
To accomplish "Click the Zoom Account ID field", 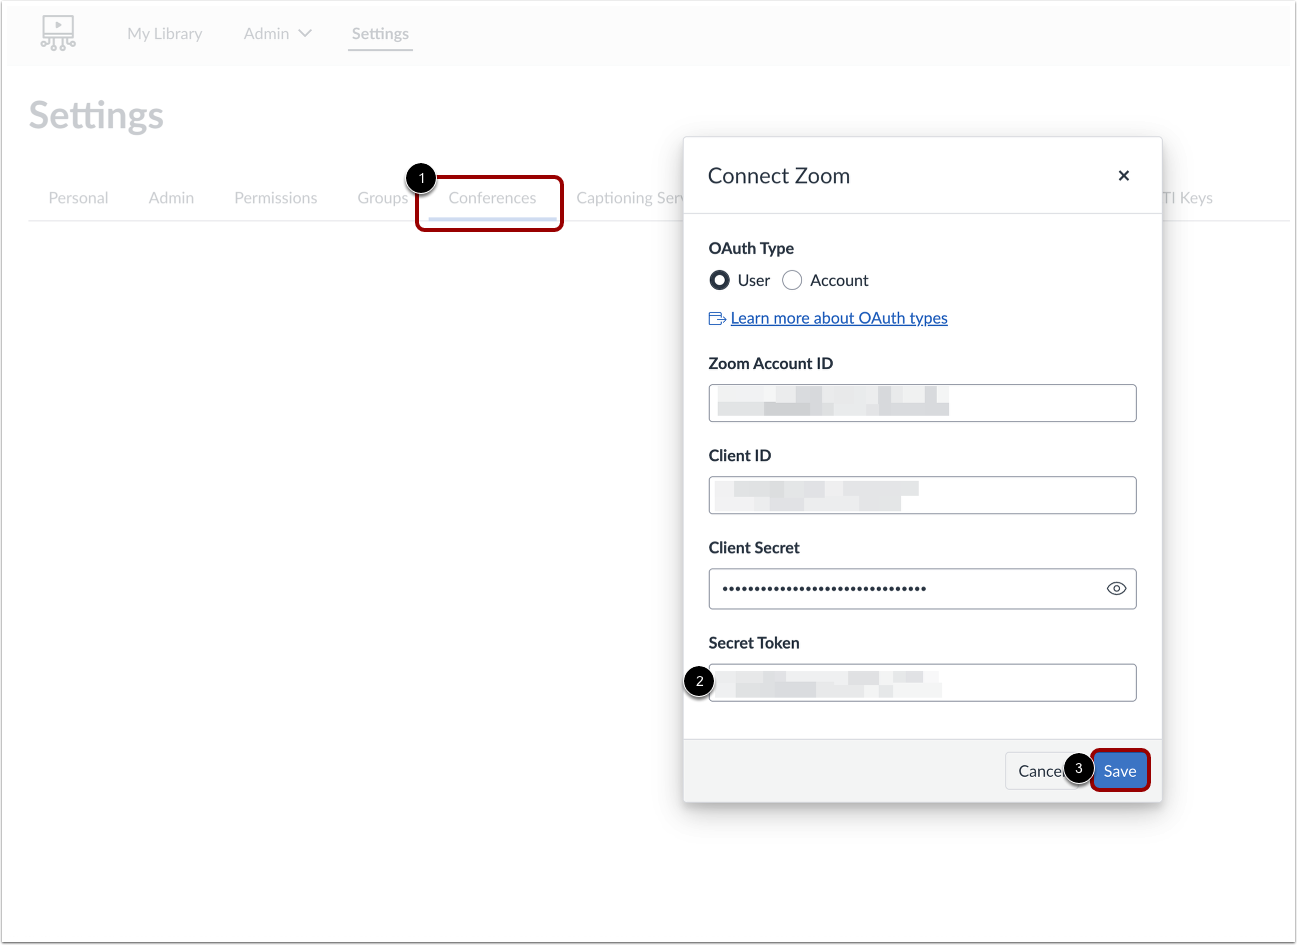I will point(922,403).
